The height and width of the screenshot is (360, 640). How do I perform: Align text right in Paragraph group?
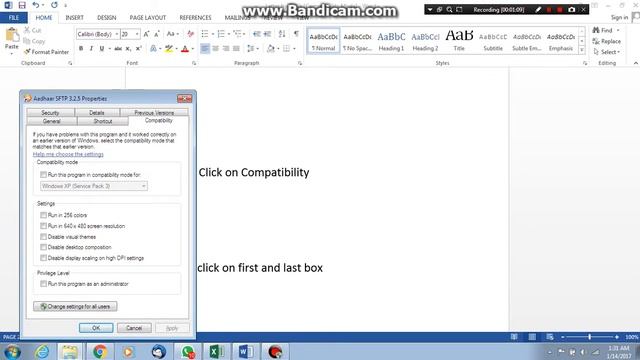226,49
